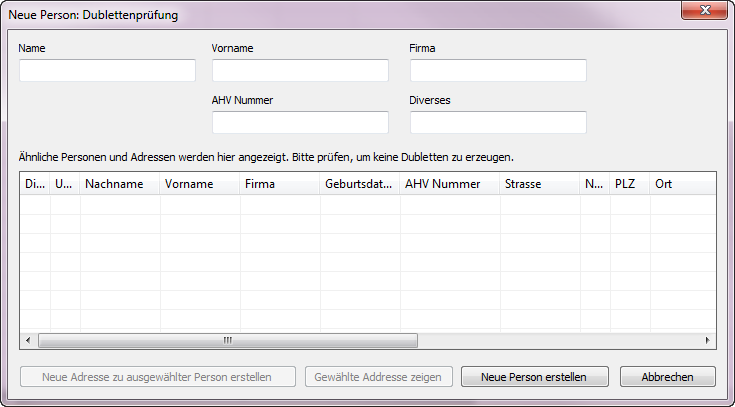Select the Diverses input field
This screenshot has height=407, width=735.
[x=498, y=122]
